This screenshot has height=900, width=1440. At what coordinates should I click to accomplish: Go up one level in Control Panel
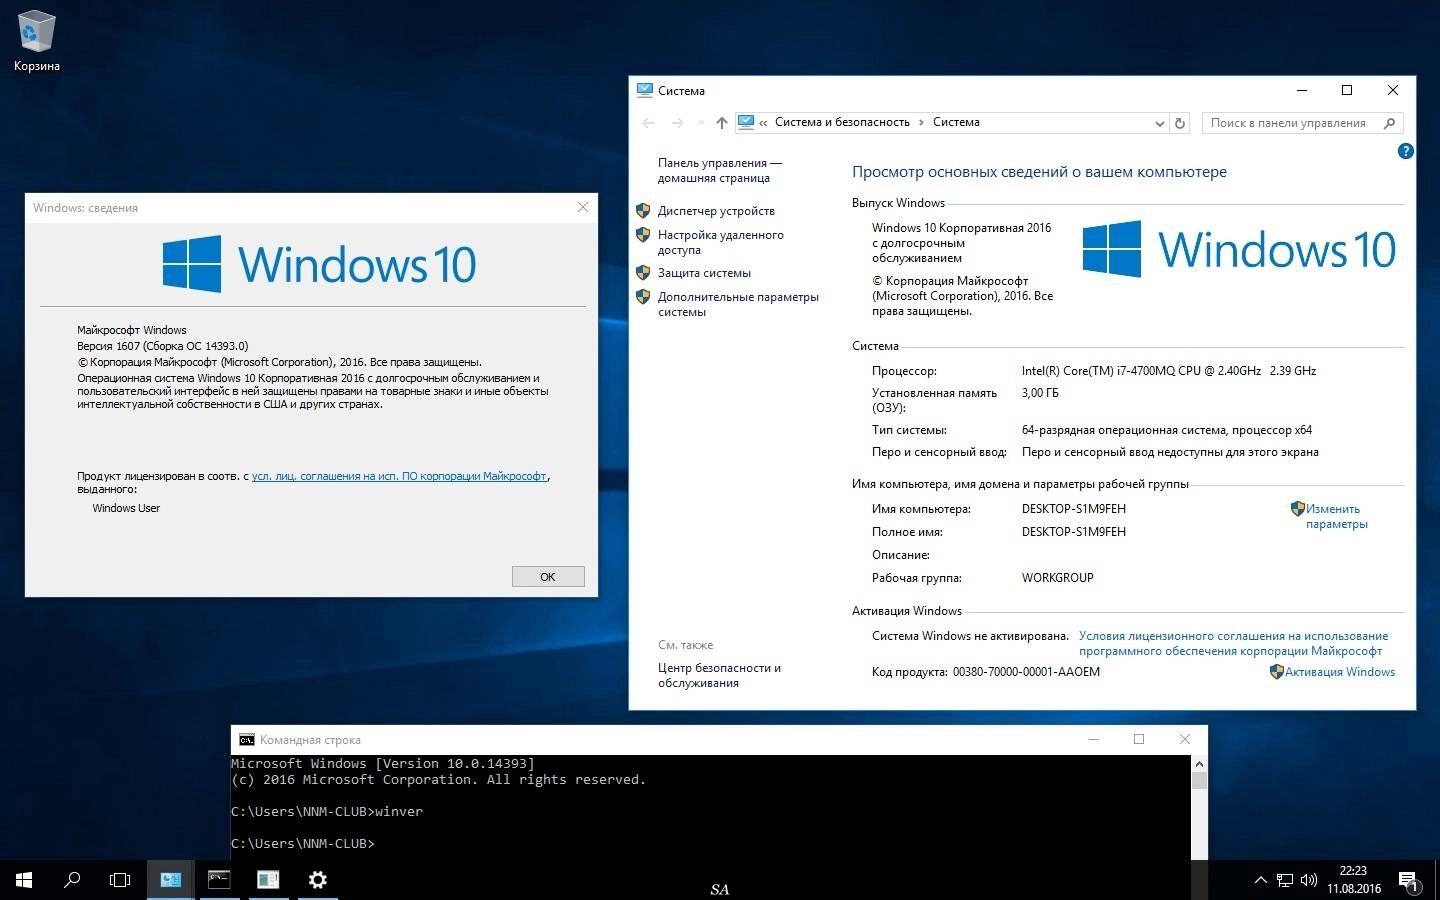click(721, 123)
